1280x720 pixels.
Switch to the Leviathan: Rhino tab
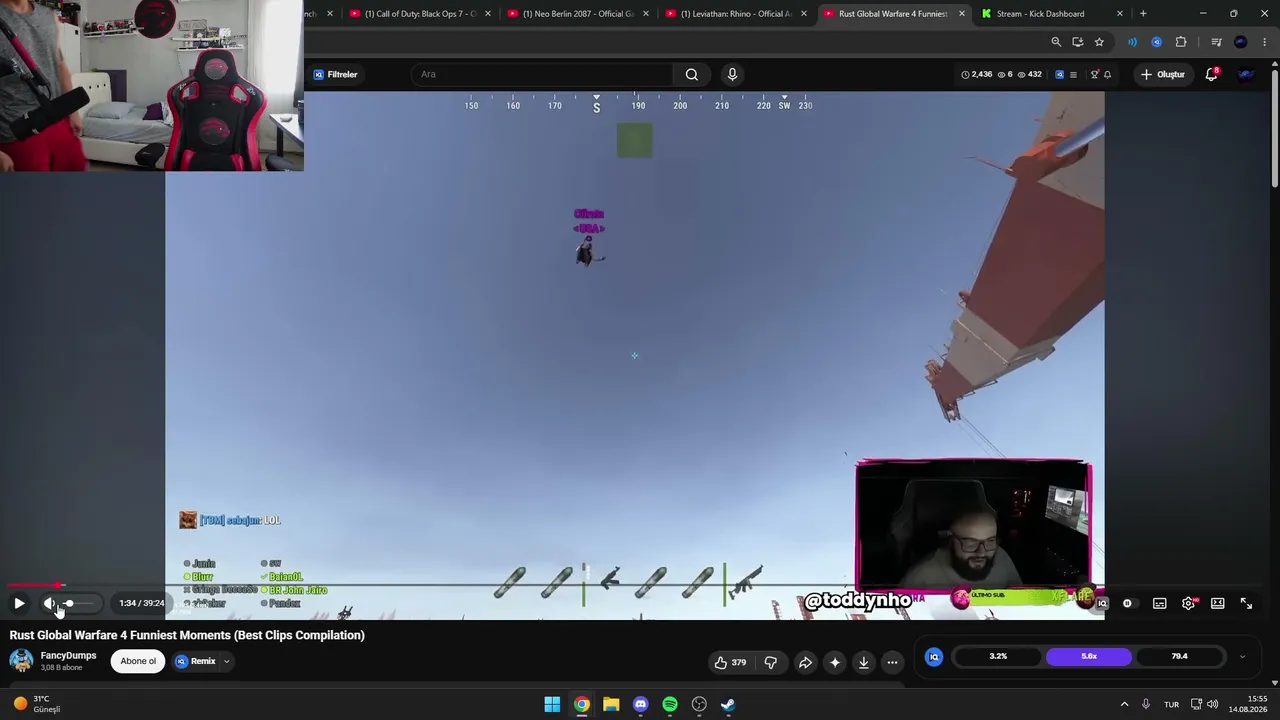click(x=736, y=14)
